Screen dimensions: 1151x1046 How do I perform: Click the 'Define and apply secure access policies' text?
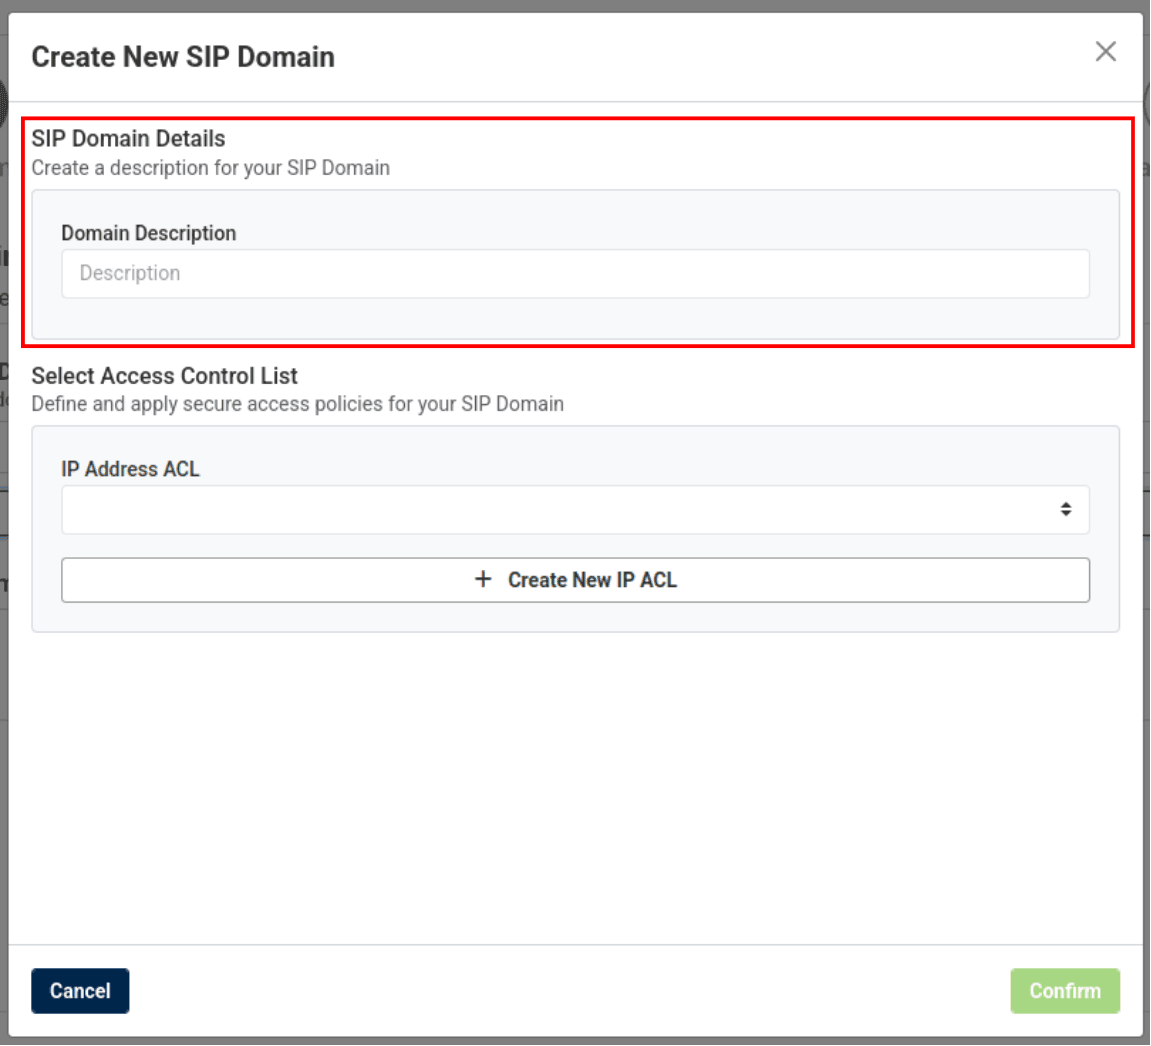(x=297, y=404)
